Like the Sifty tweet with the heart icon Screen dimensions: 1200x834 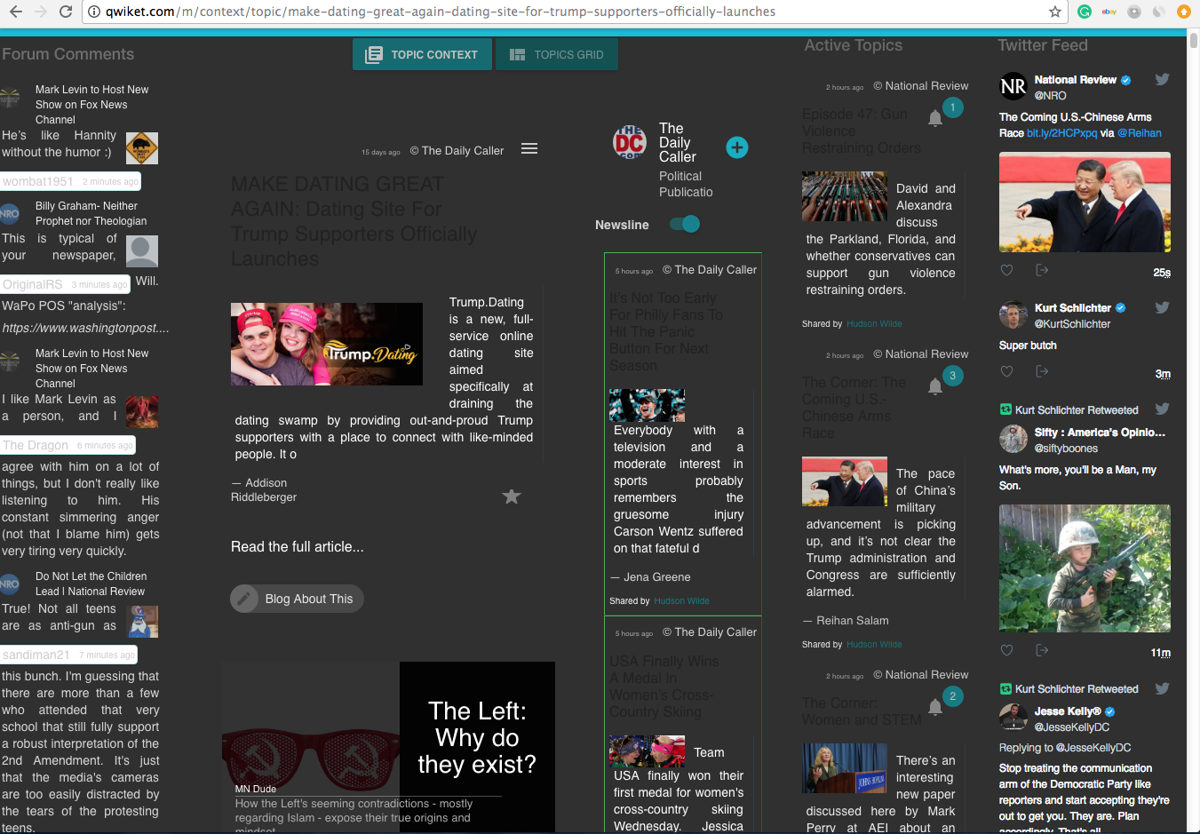pos(1007,650)
